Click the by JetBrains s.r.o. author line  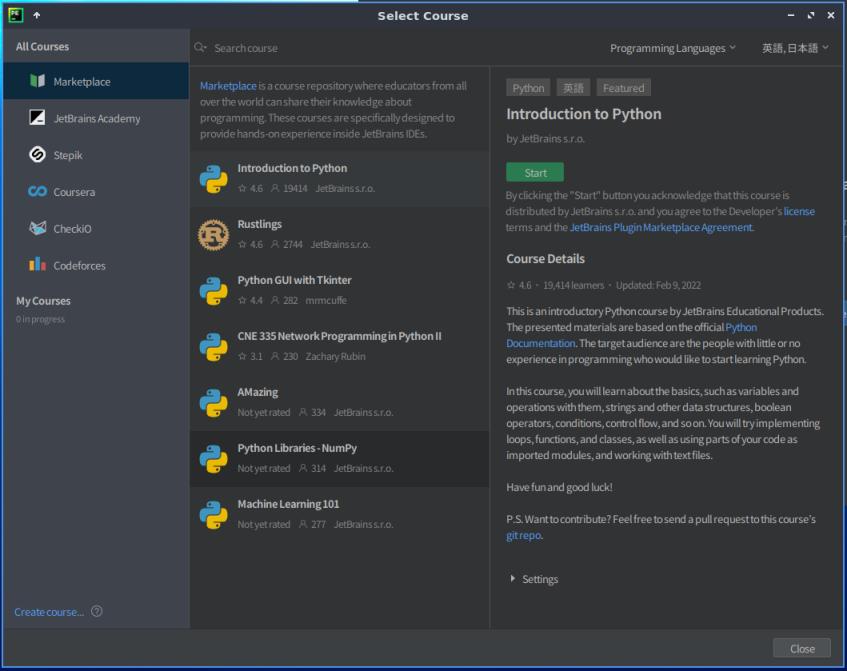(x=545, y=138)
